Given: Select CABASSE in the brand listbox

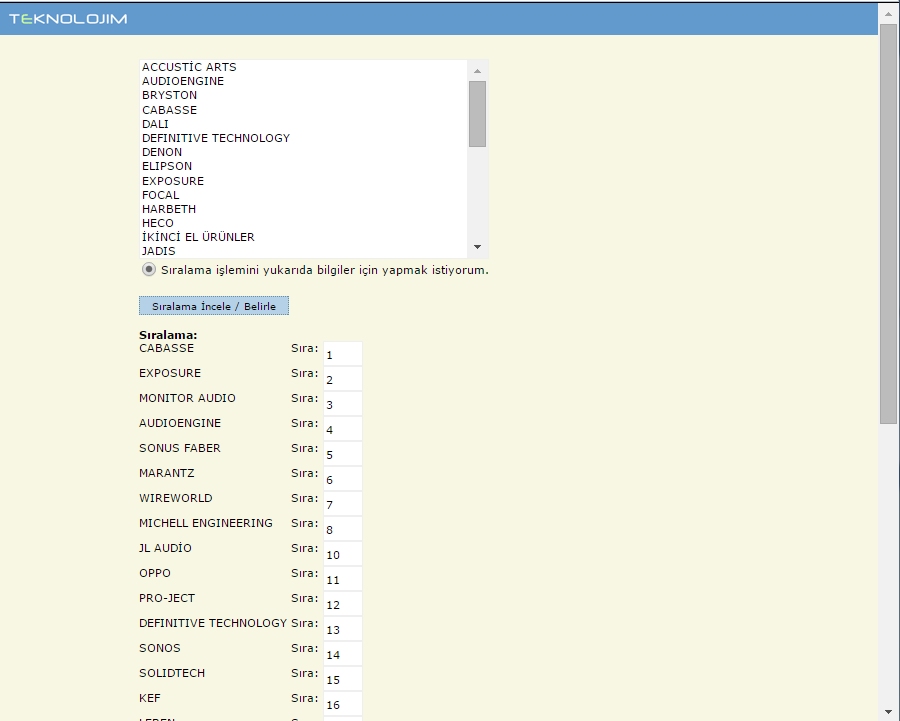Looking at the screenshot, I should point(304,110).
